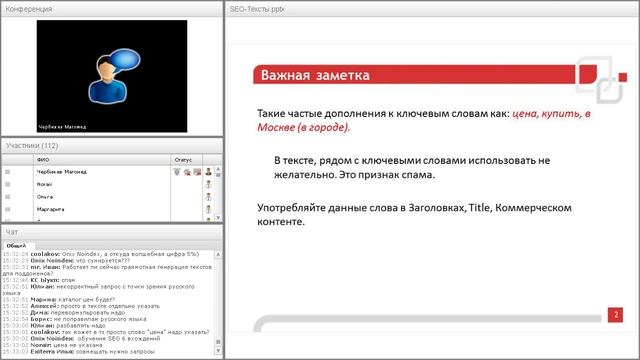This screenshot has height=360, width=640.
Task: Click the row handle icon beside Маргарита
Action: click(7, 209)
